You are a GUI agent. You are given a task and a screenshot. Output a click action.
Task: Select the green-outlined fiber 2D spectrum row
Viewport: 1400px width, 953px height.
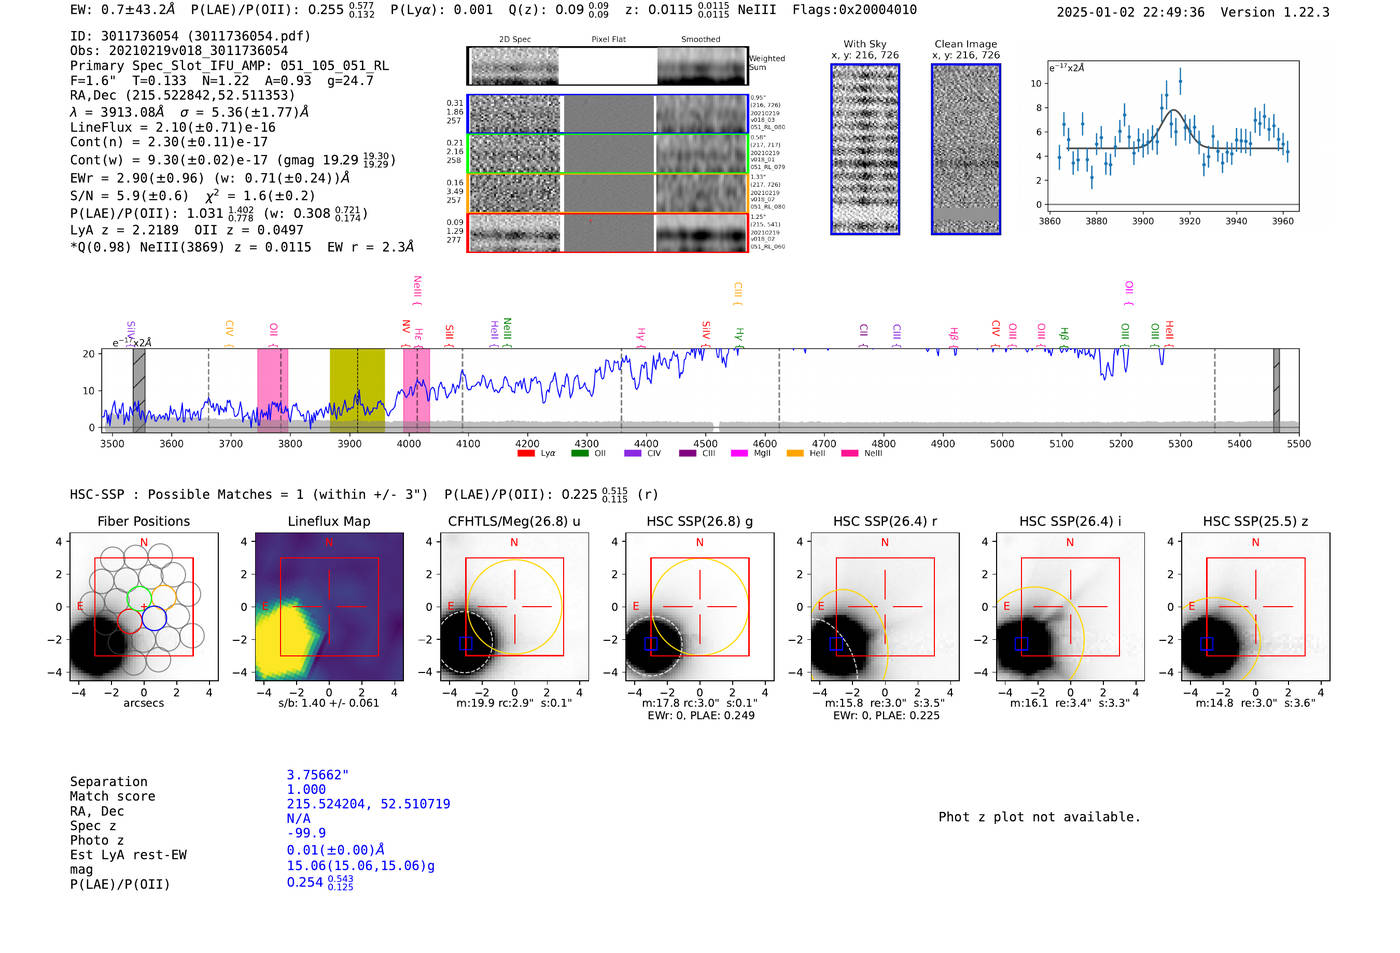point(608,154)
